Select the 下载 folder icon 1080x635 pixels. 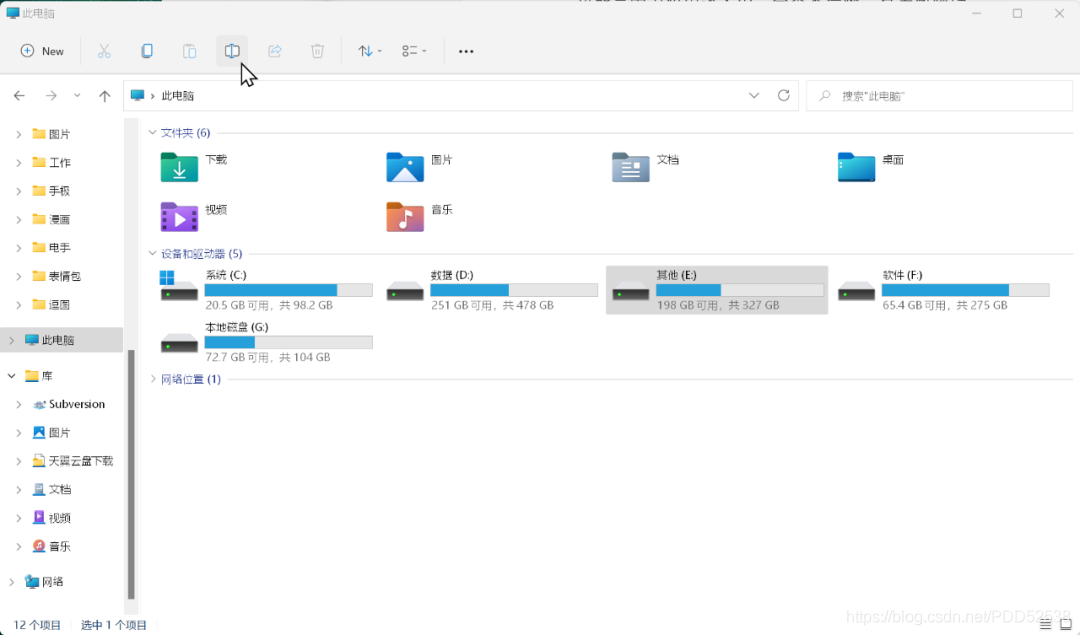(179, 167)
